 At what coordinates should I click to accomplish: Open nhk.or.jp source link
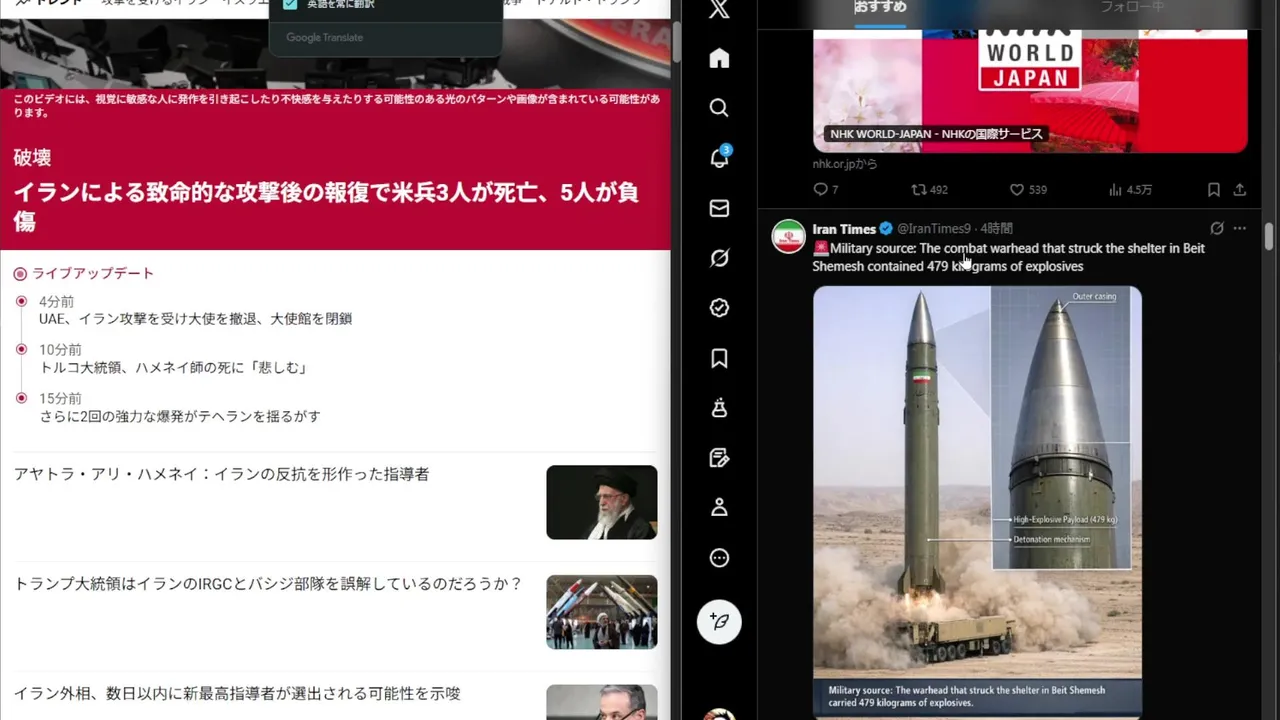pos(845,164)
